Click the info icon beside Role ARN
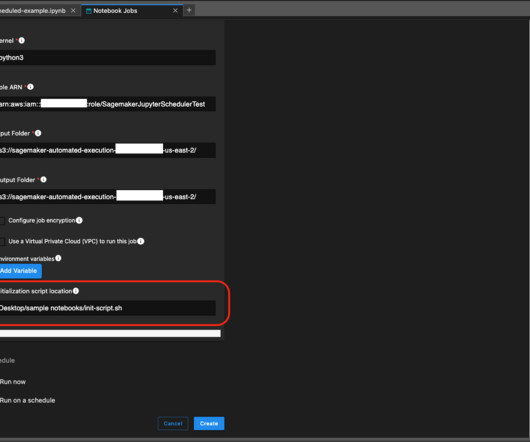 tap(30, 87)
